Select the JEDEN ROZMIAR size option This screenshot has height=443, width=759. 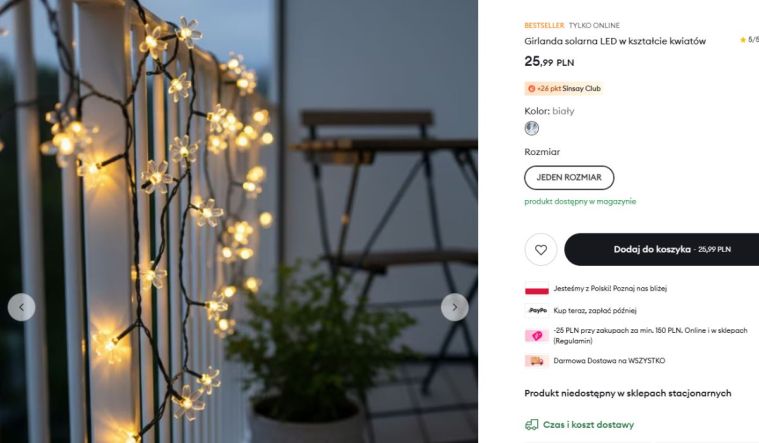pyautogui.click(x=569, y=178)
